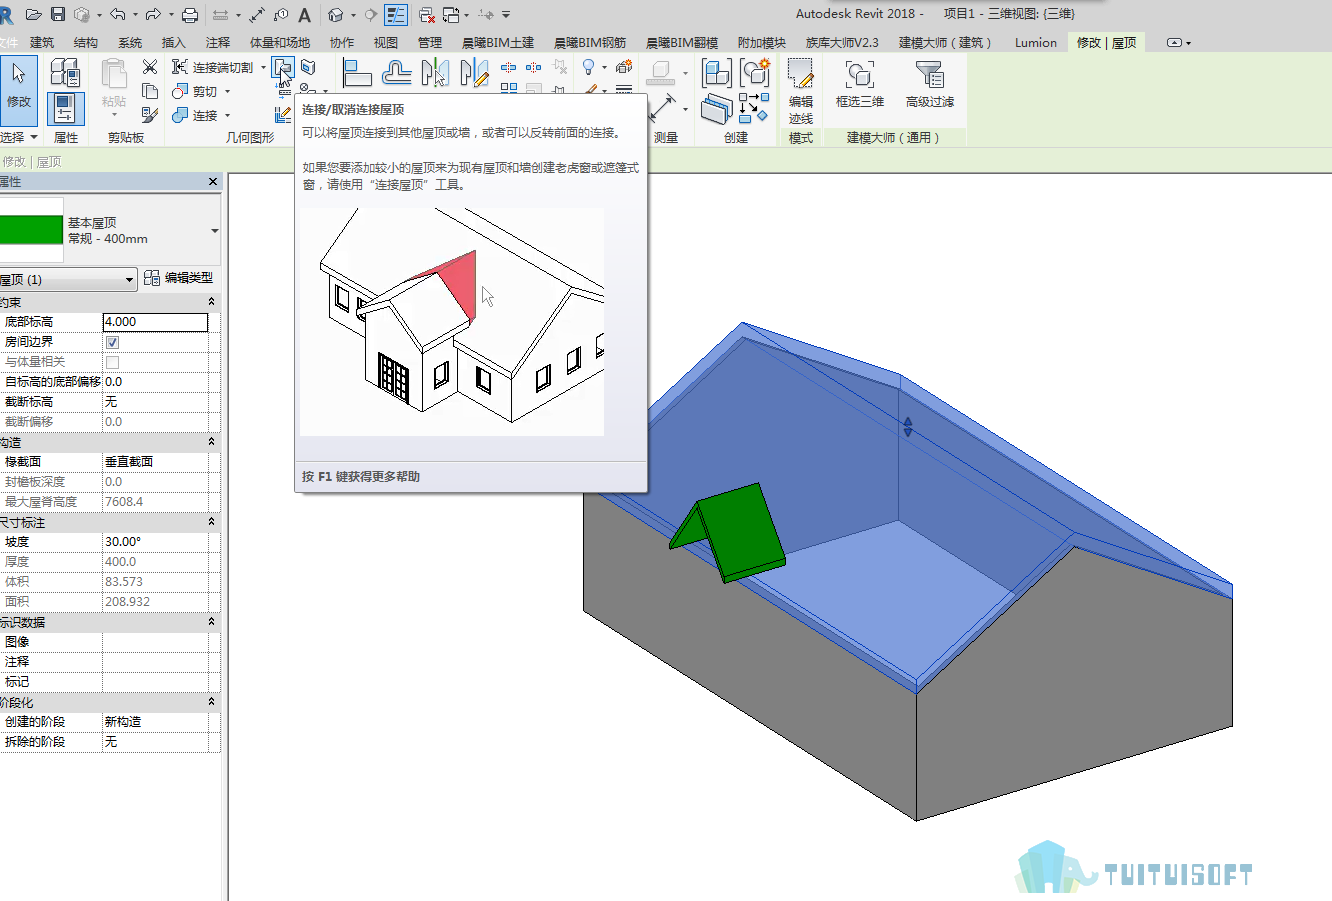1332x901 pixels.
Task: Close the Properties palette with X
Action: (x=213, y=181)
